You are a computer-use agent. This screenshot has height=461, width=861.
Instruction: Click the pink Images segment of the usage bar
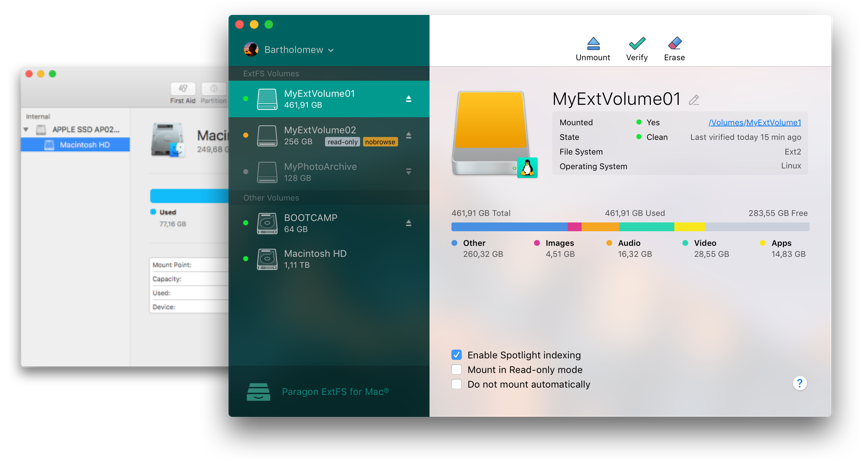574,227
